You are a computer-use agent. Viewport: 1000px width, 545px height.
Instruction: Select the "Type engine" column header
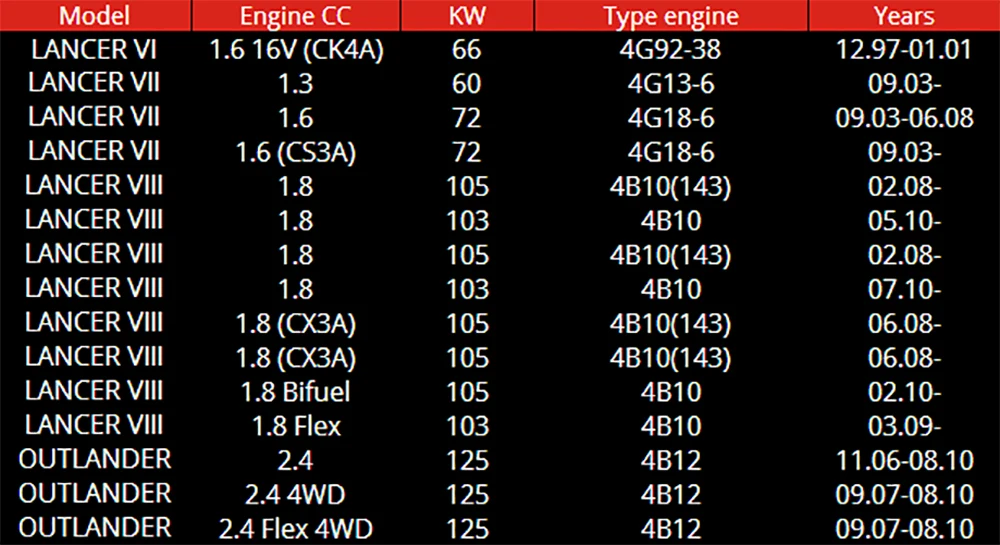671,16
